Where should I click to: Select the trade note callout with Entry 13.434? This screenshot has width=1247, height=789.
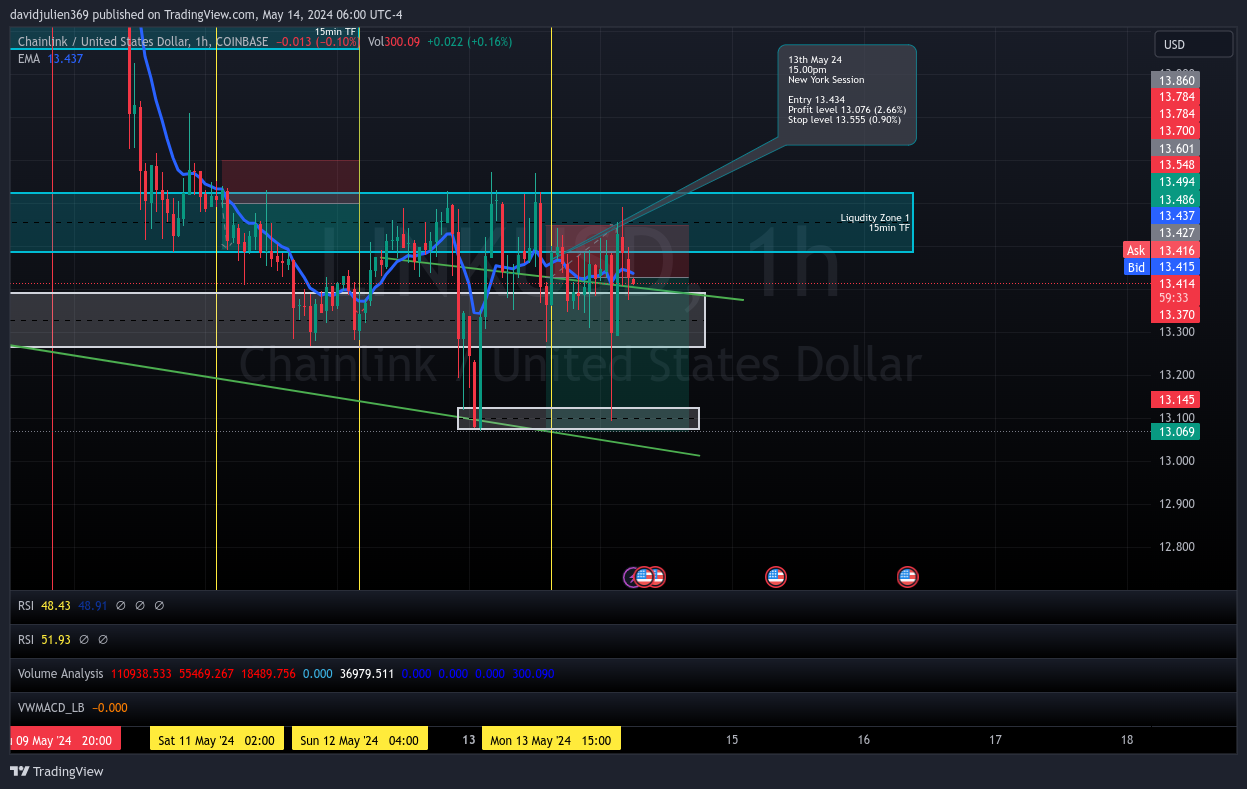pyautogui.click(x=847, y=95)
